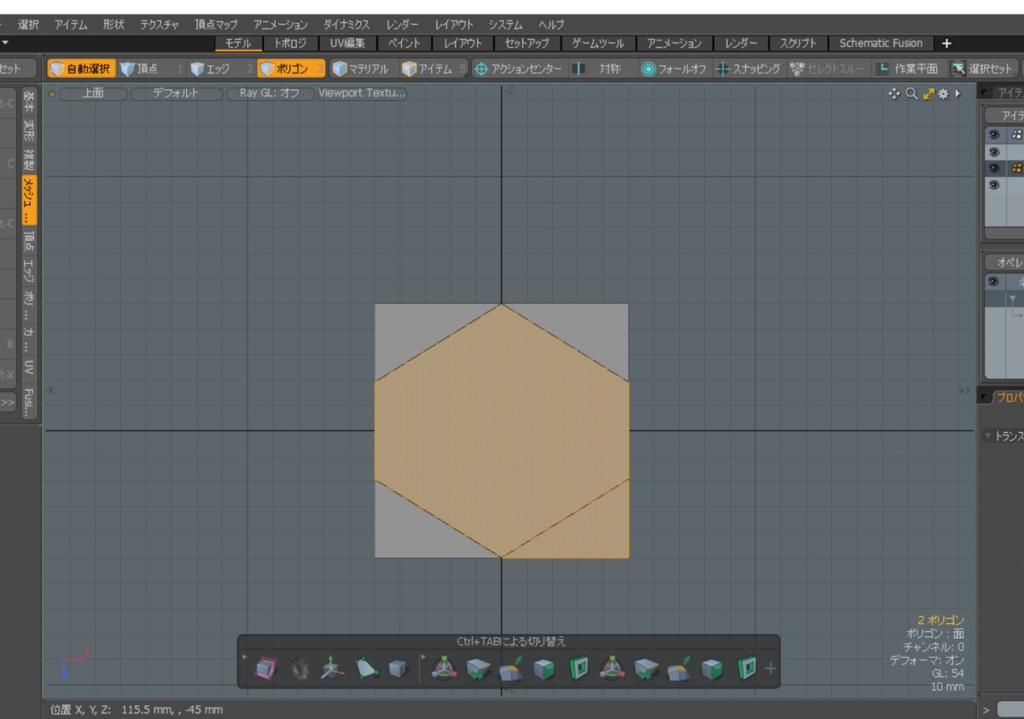Open the Ray GL: オフ dropdown
This screenshot has width=1024, height=719.
(x=269, y=93)
